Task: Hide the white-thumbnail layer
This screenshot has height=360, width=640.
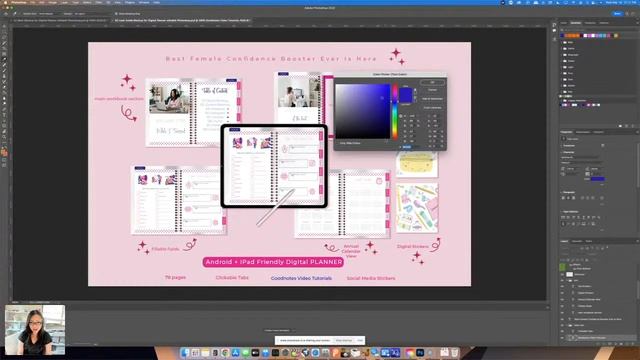Action: (562, 275)
